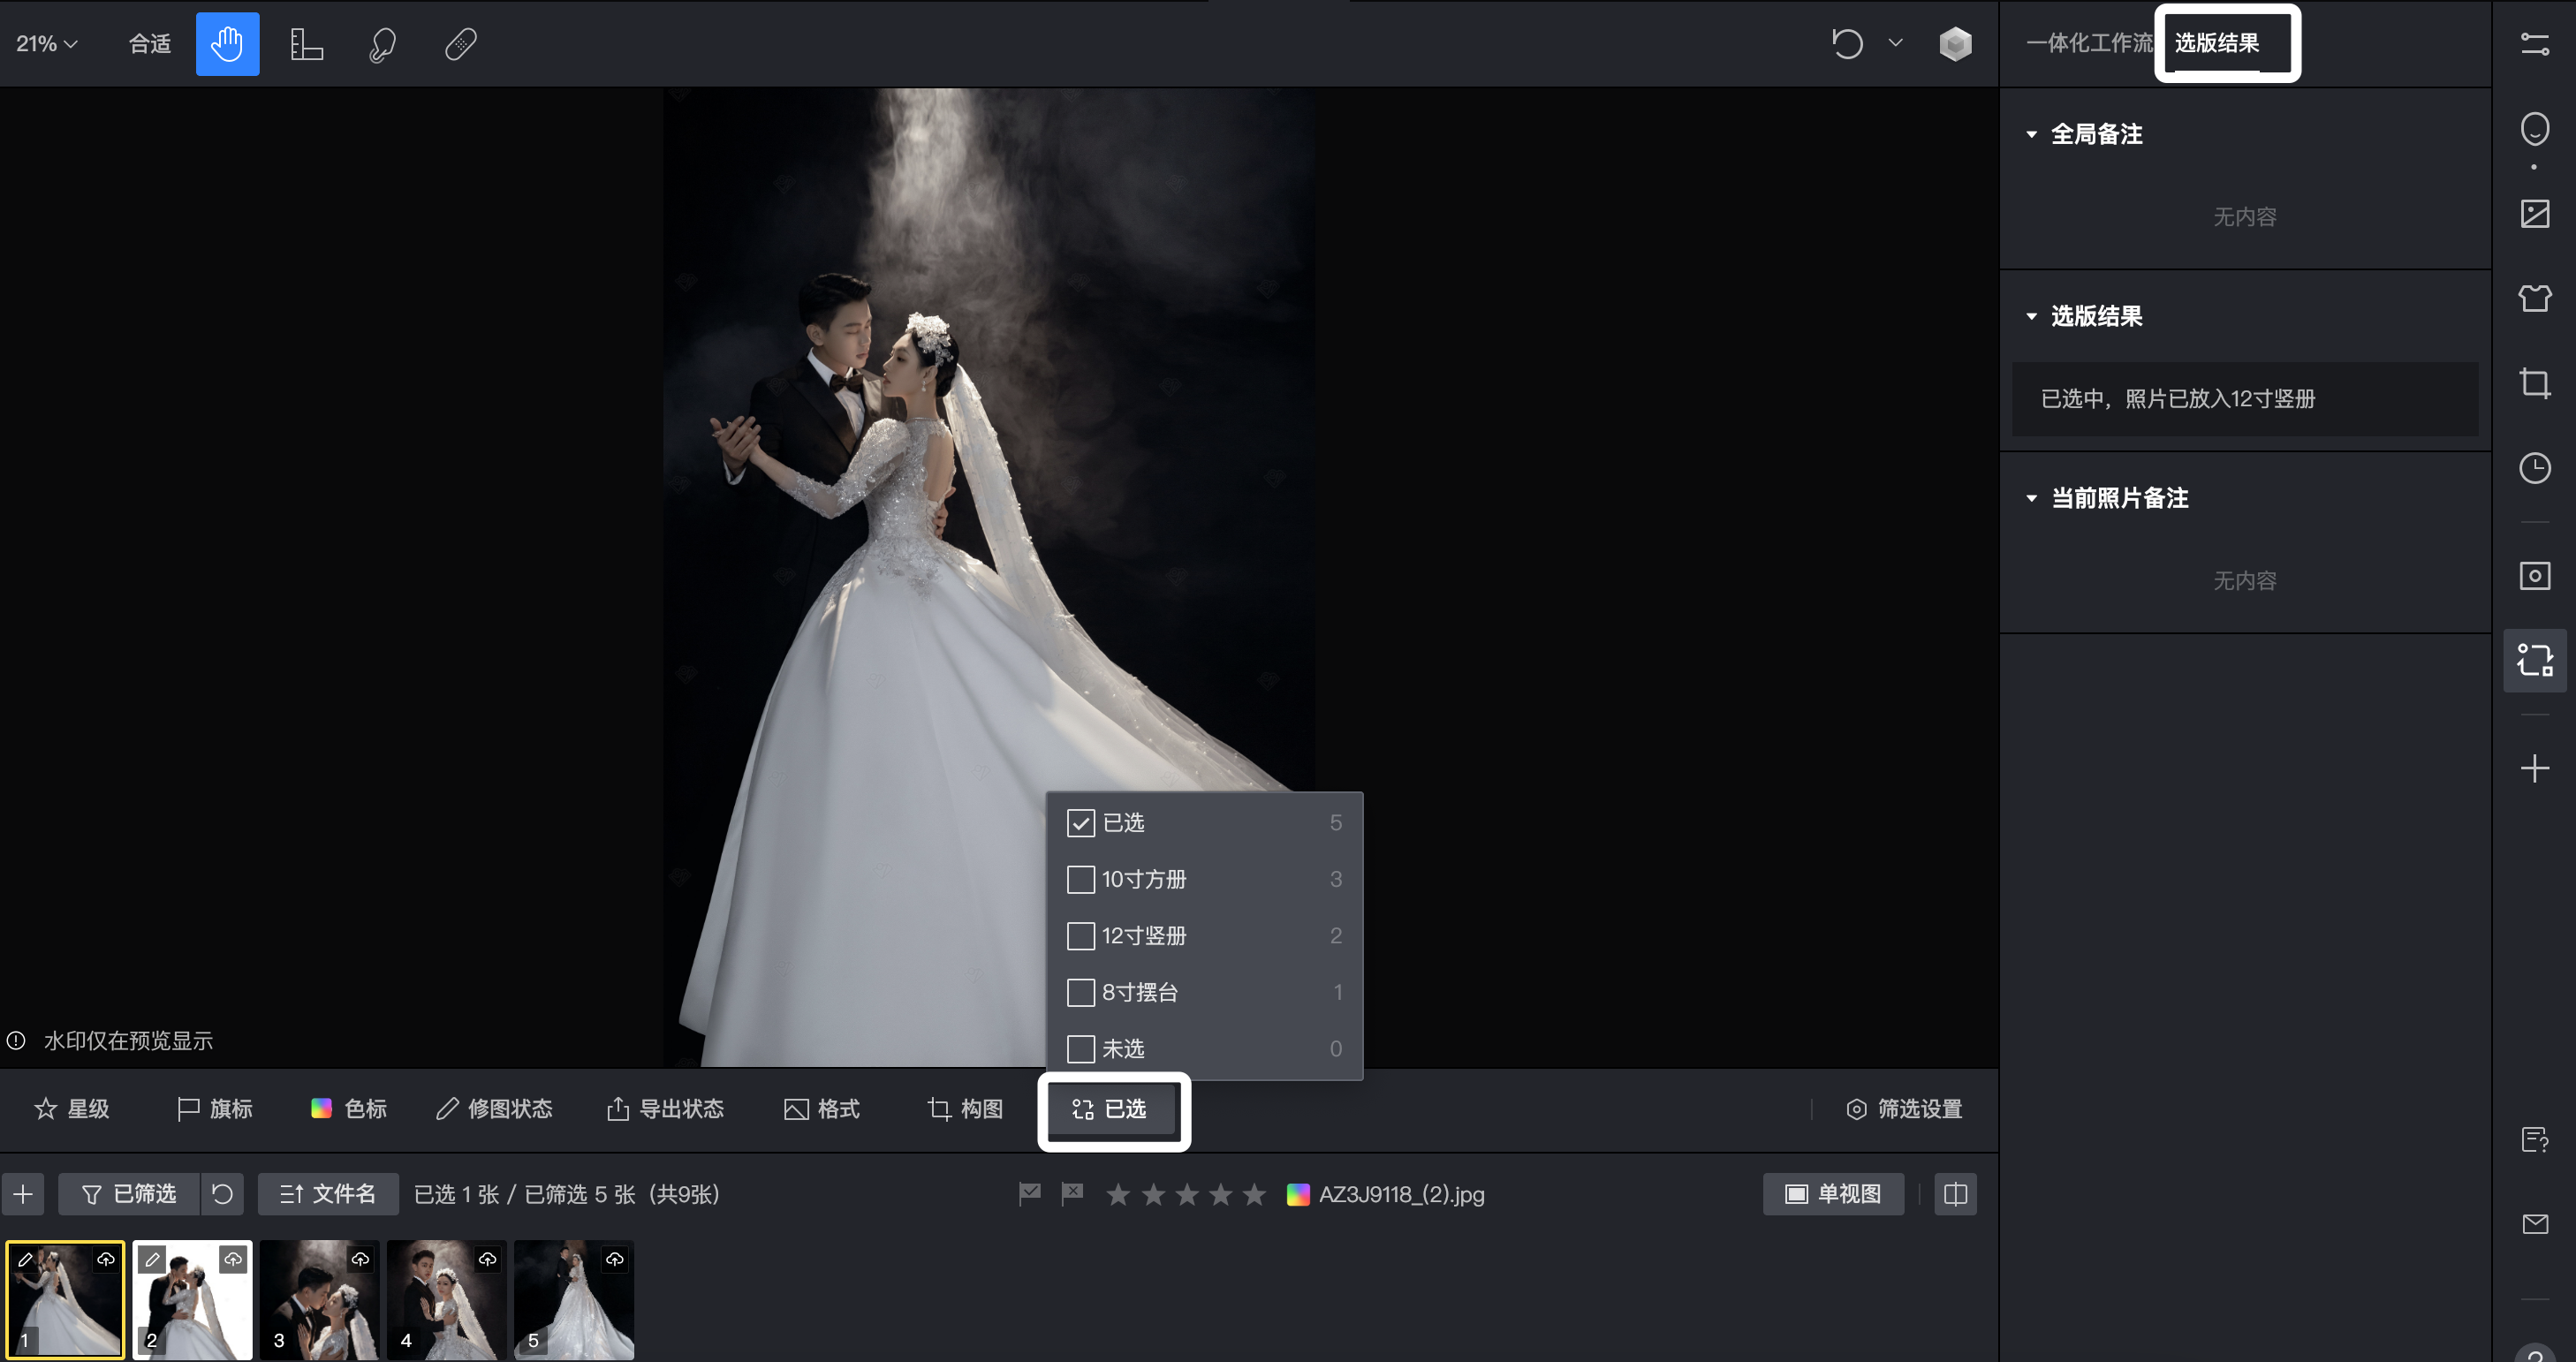2576x1362 pixels.
Task: Click the 单视图 view button
Action: (1833, 1193)
